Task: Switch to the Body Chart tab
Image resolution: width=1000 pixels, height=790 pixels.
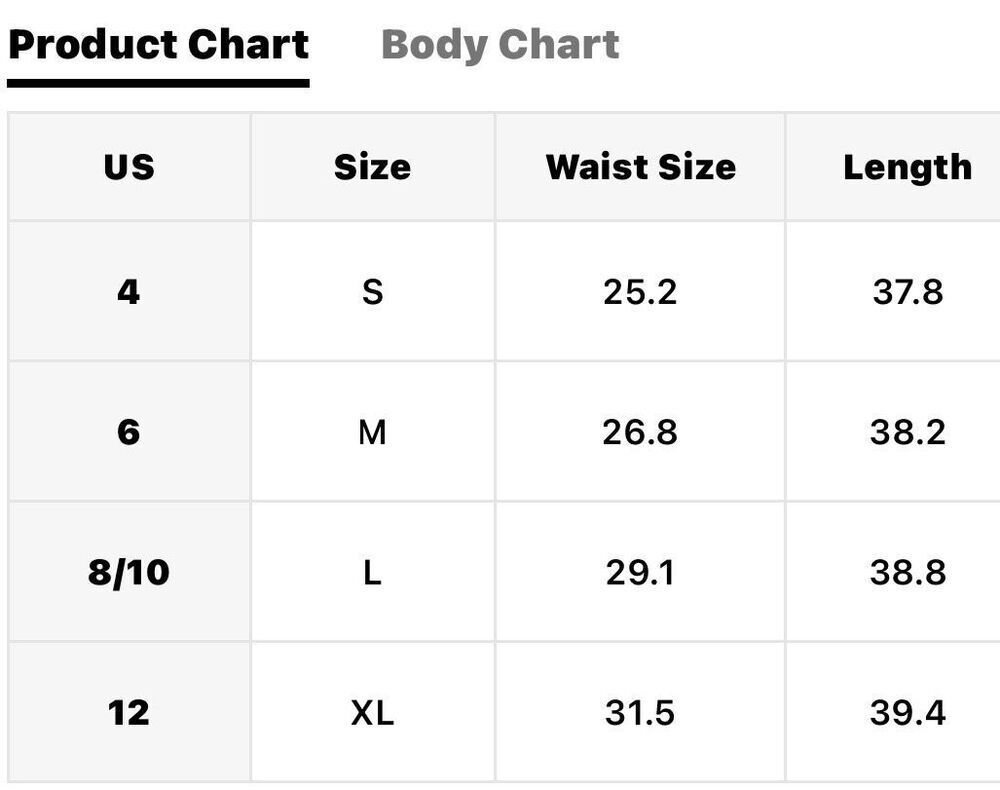Action: [x=500, y=45]
